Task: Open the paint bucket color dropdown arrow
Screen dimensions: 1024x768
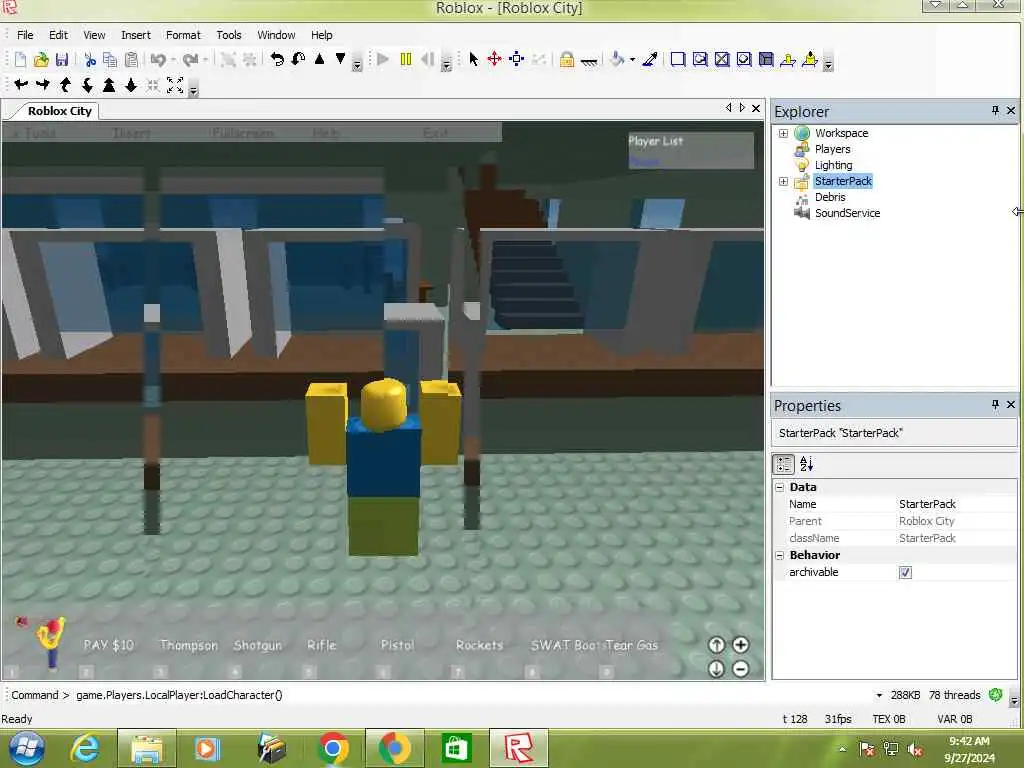Action: (632, 60)
